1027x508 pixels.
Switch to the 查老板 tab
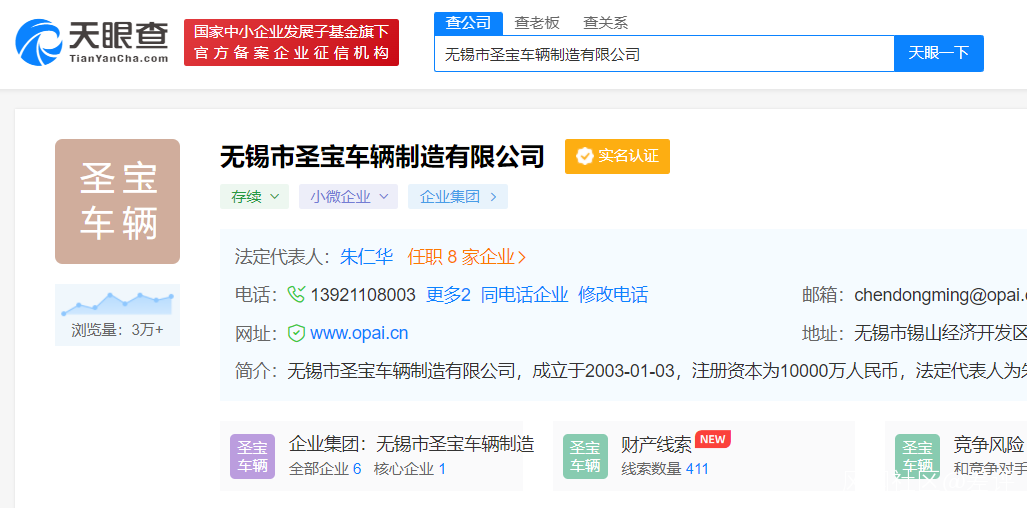pos(537,23)
